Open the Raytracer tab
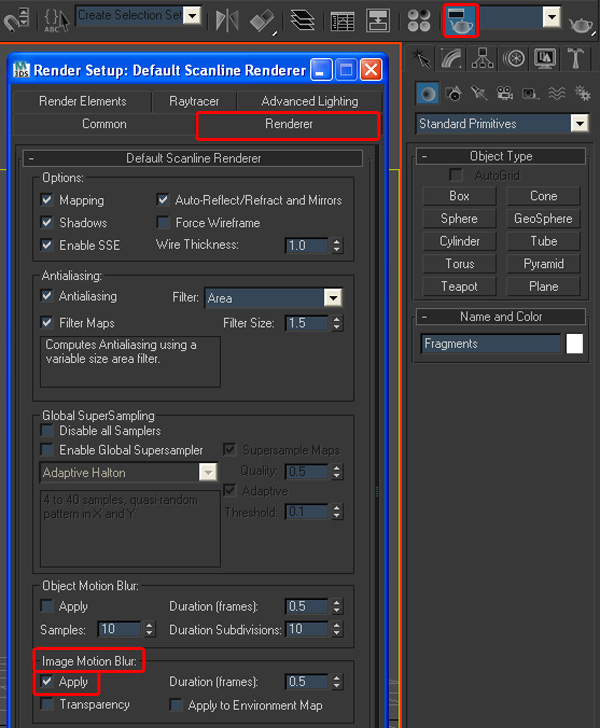This screenshot has width=600, height=728. pos(194,101)
